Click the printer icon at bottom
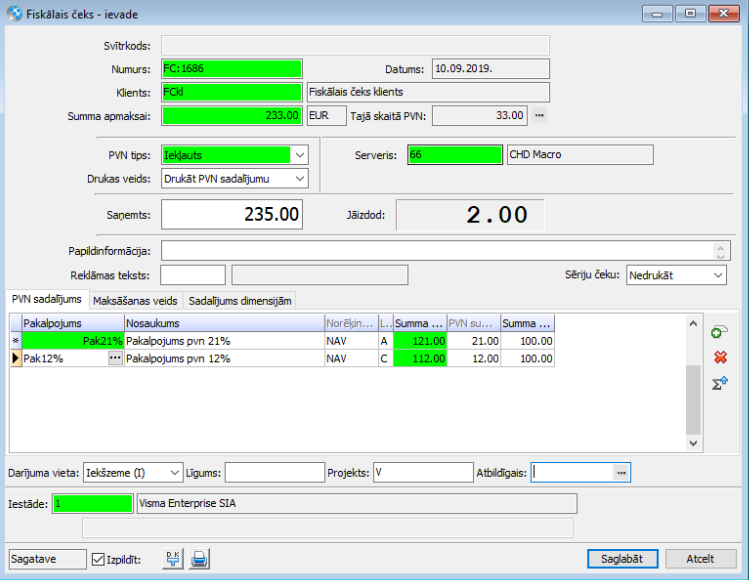Image resolution: width=749 pixels, height=580 pixels. pyautogui.click(x=199, y=559)
